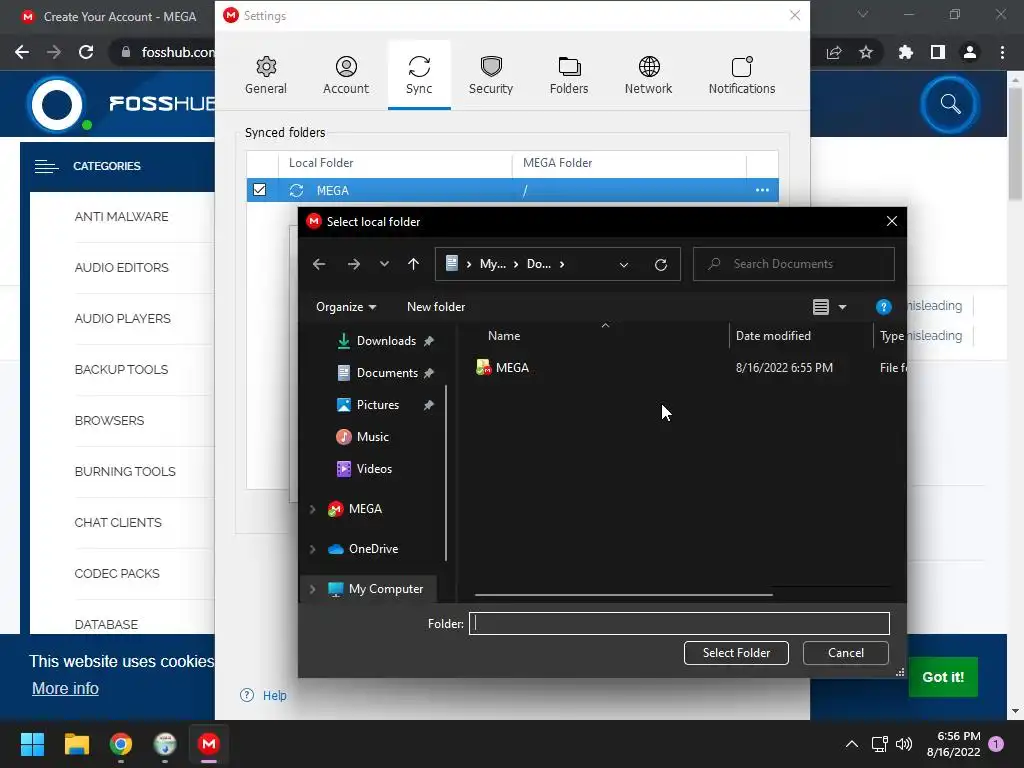Change the file view layout icon
The height and width of the screenshot is (768, 1024).
tap(821, 307)
